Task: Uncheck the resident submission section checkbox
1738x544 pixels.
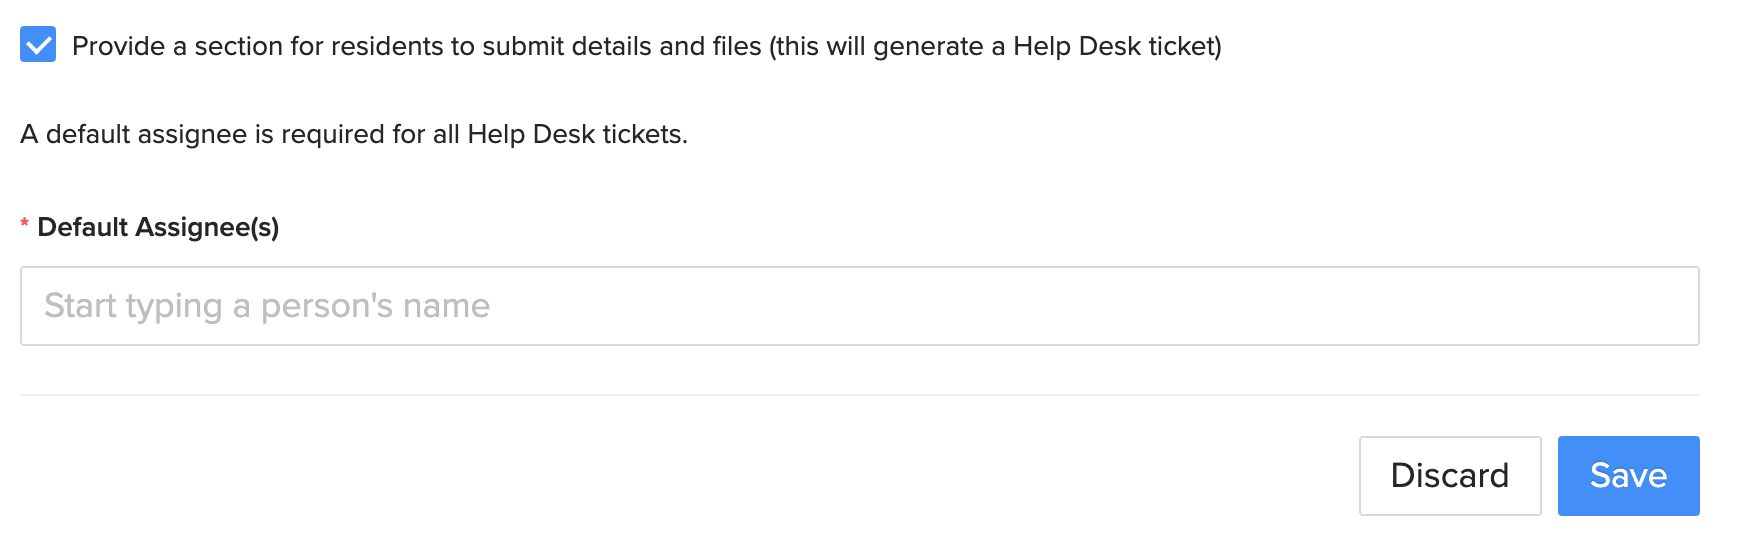Action: tap(38, 45)
